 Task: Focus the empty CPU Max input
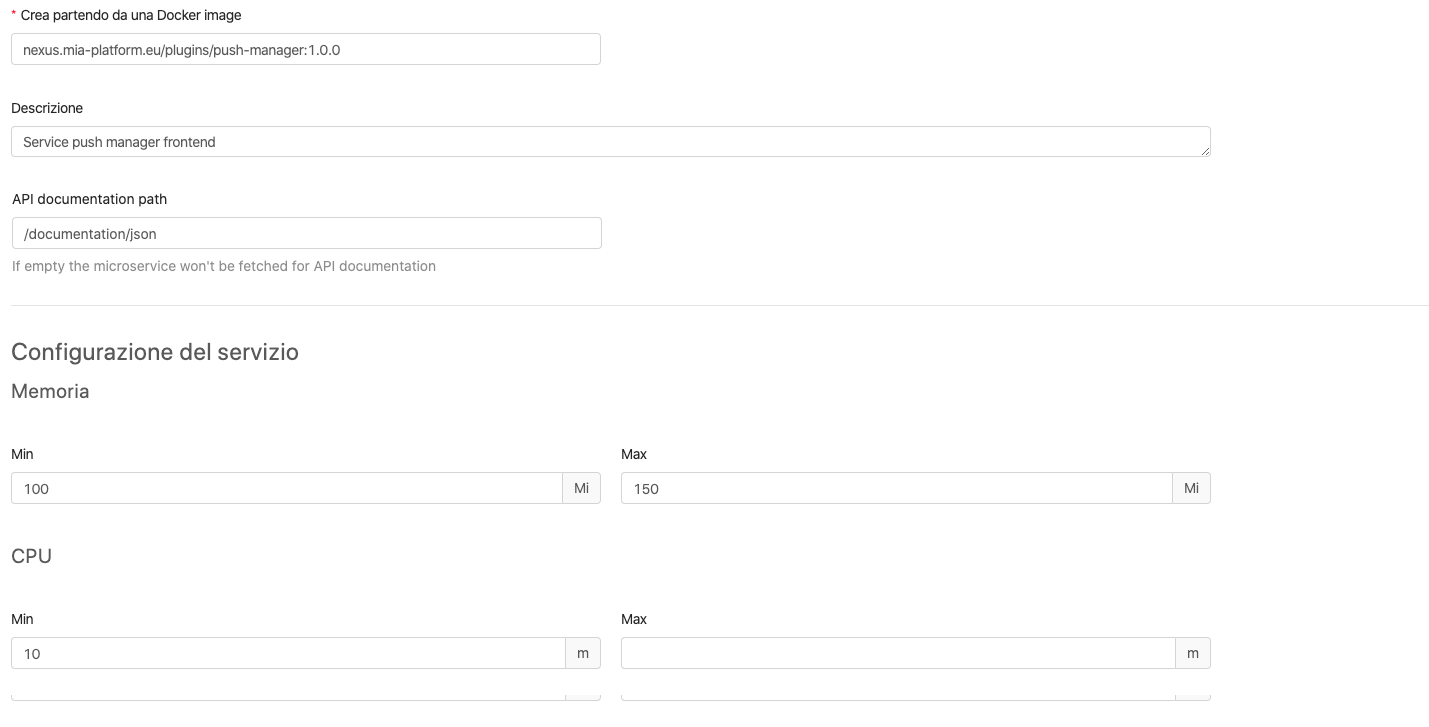(898, 654)
